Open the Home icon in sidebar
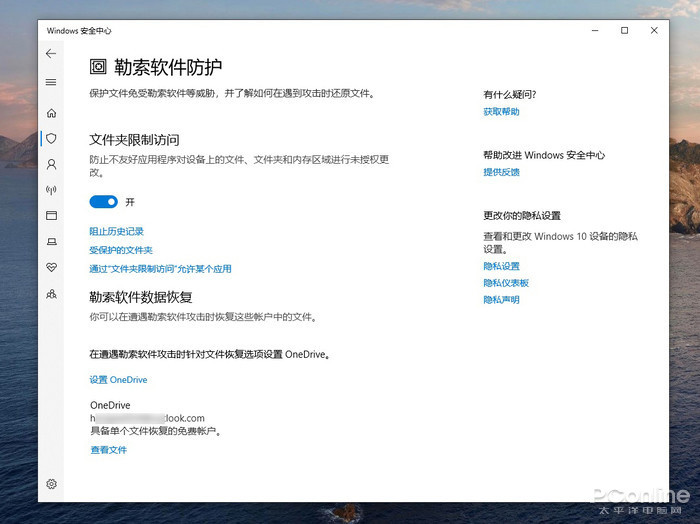700x524 pixels. tap(51, 113)
